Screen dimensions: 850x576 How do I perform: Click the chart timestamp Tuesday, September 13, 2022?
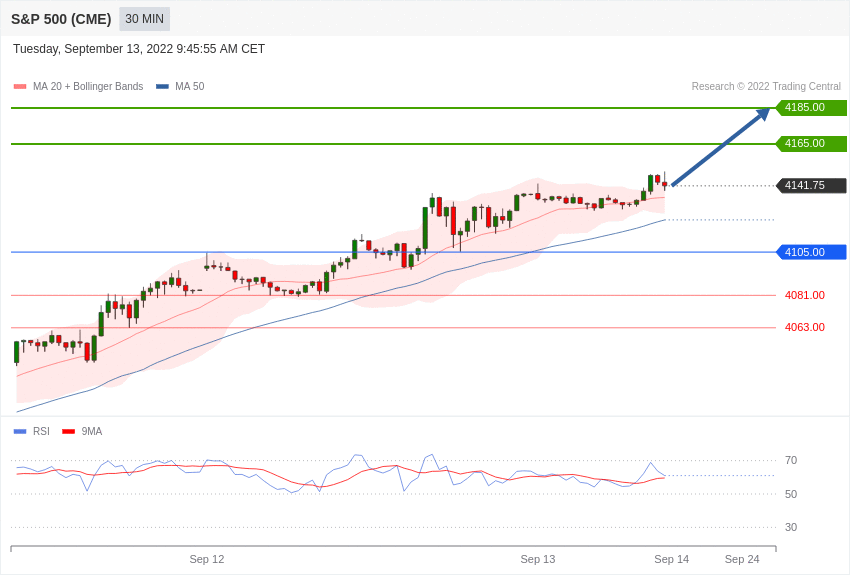[x=139, y=49]
